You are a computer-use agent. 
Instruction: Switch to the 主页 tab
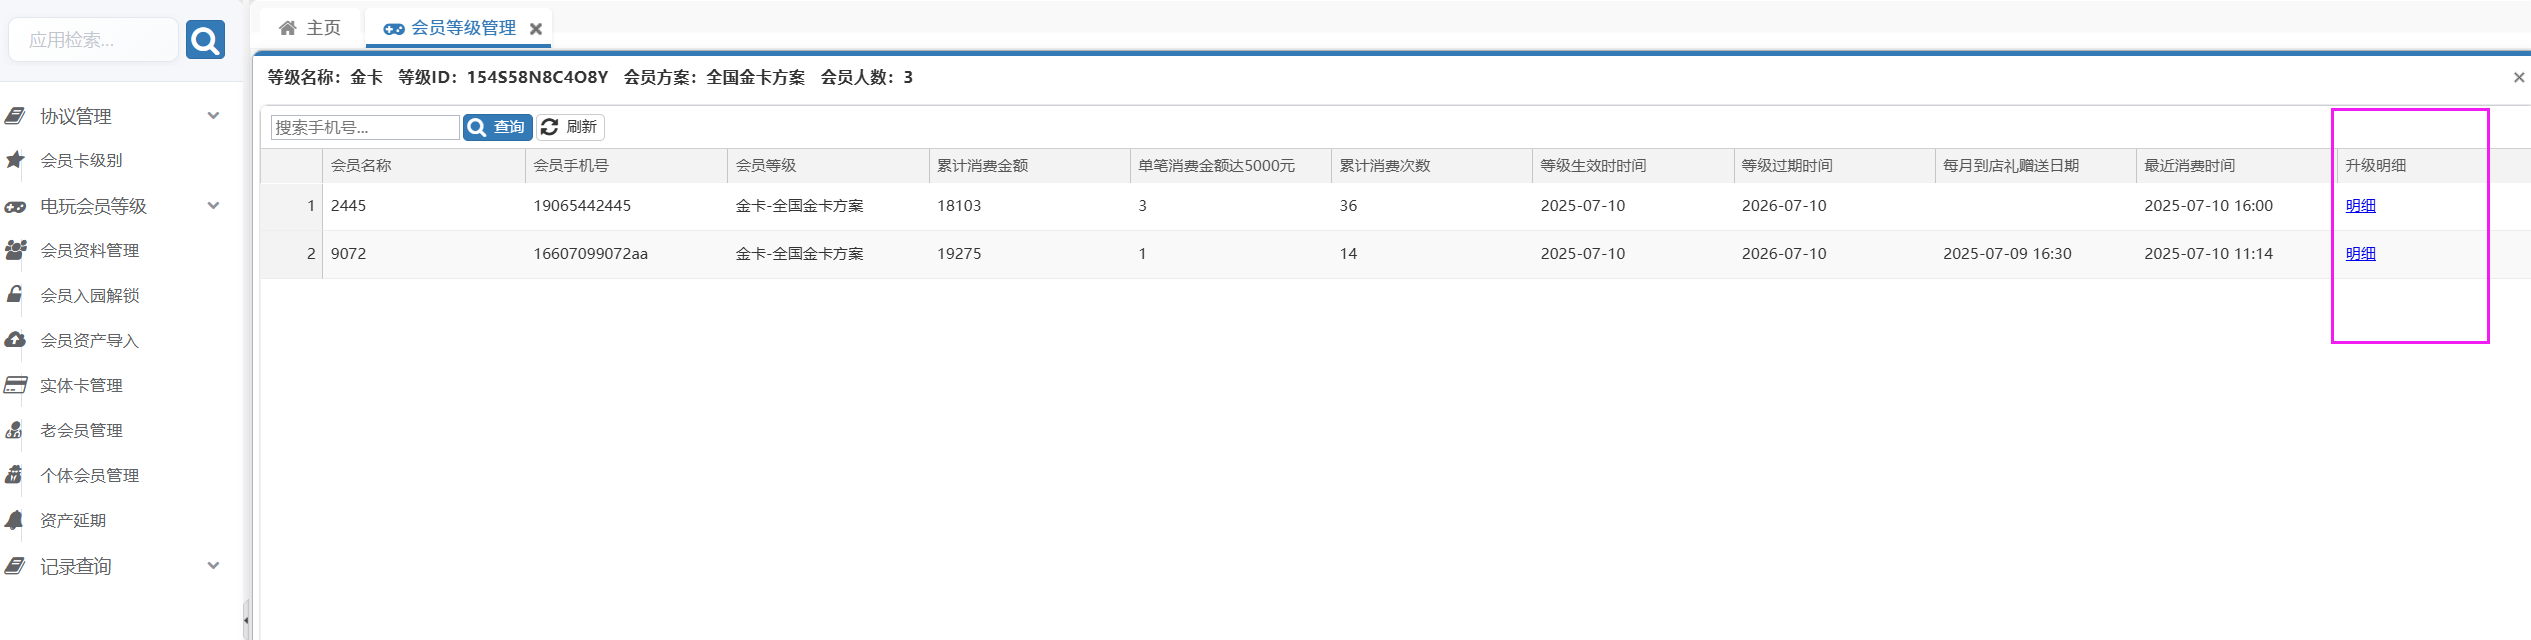tap(310, 28)
